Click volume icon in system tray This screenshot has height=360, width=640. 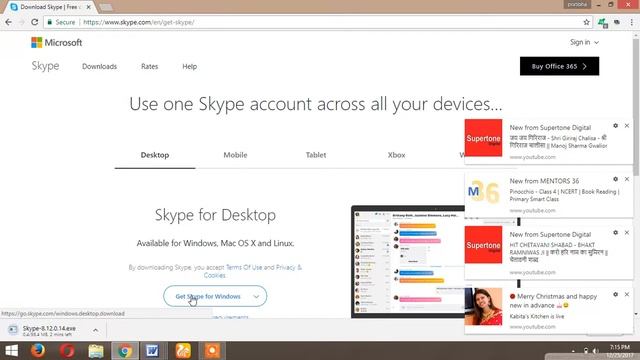coord(596,351)
